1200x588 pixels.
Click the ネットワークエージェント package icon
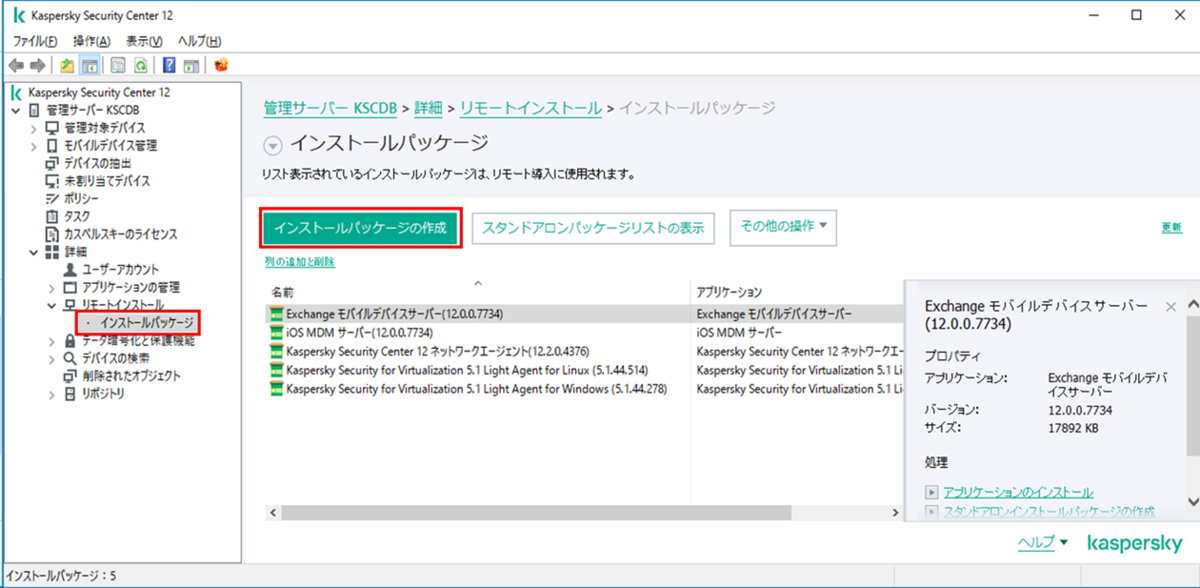pos(276,351)
